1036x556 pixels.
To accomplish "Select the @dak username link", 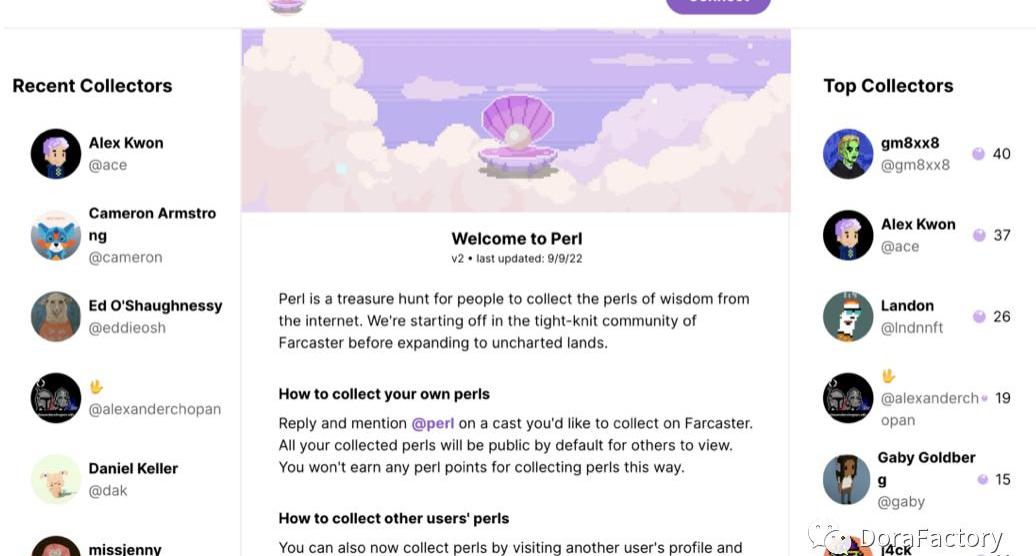I will tap(108, 491).
